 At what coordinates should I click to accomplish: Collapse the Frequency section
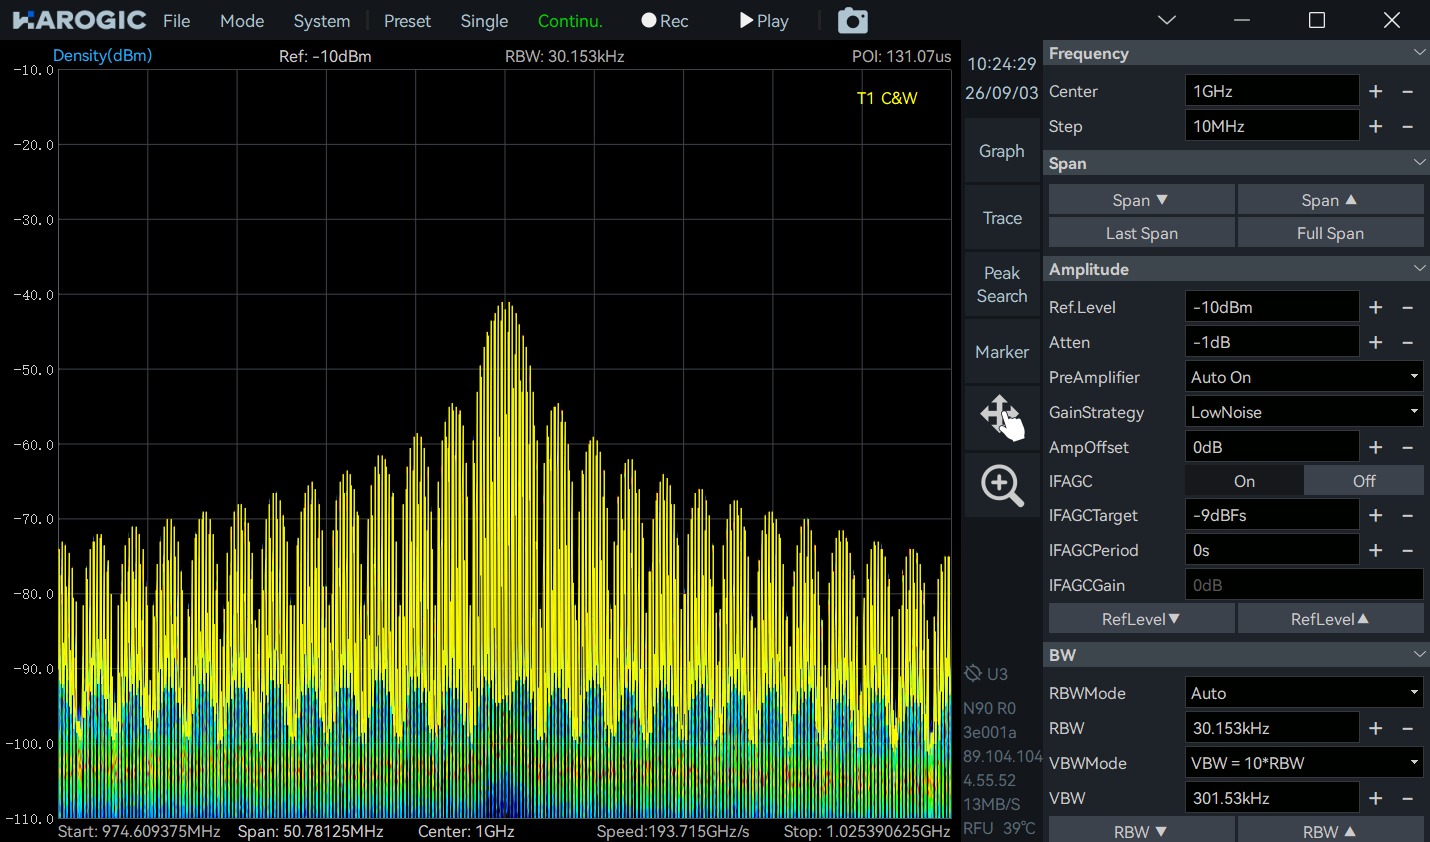[1419, 53]
